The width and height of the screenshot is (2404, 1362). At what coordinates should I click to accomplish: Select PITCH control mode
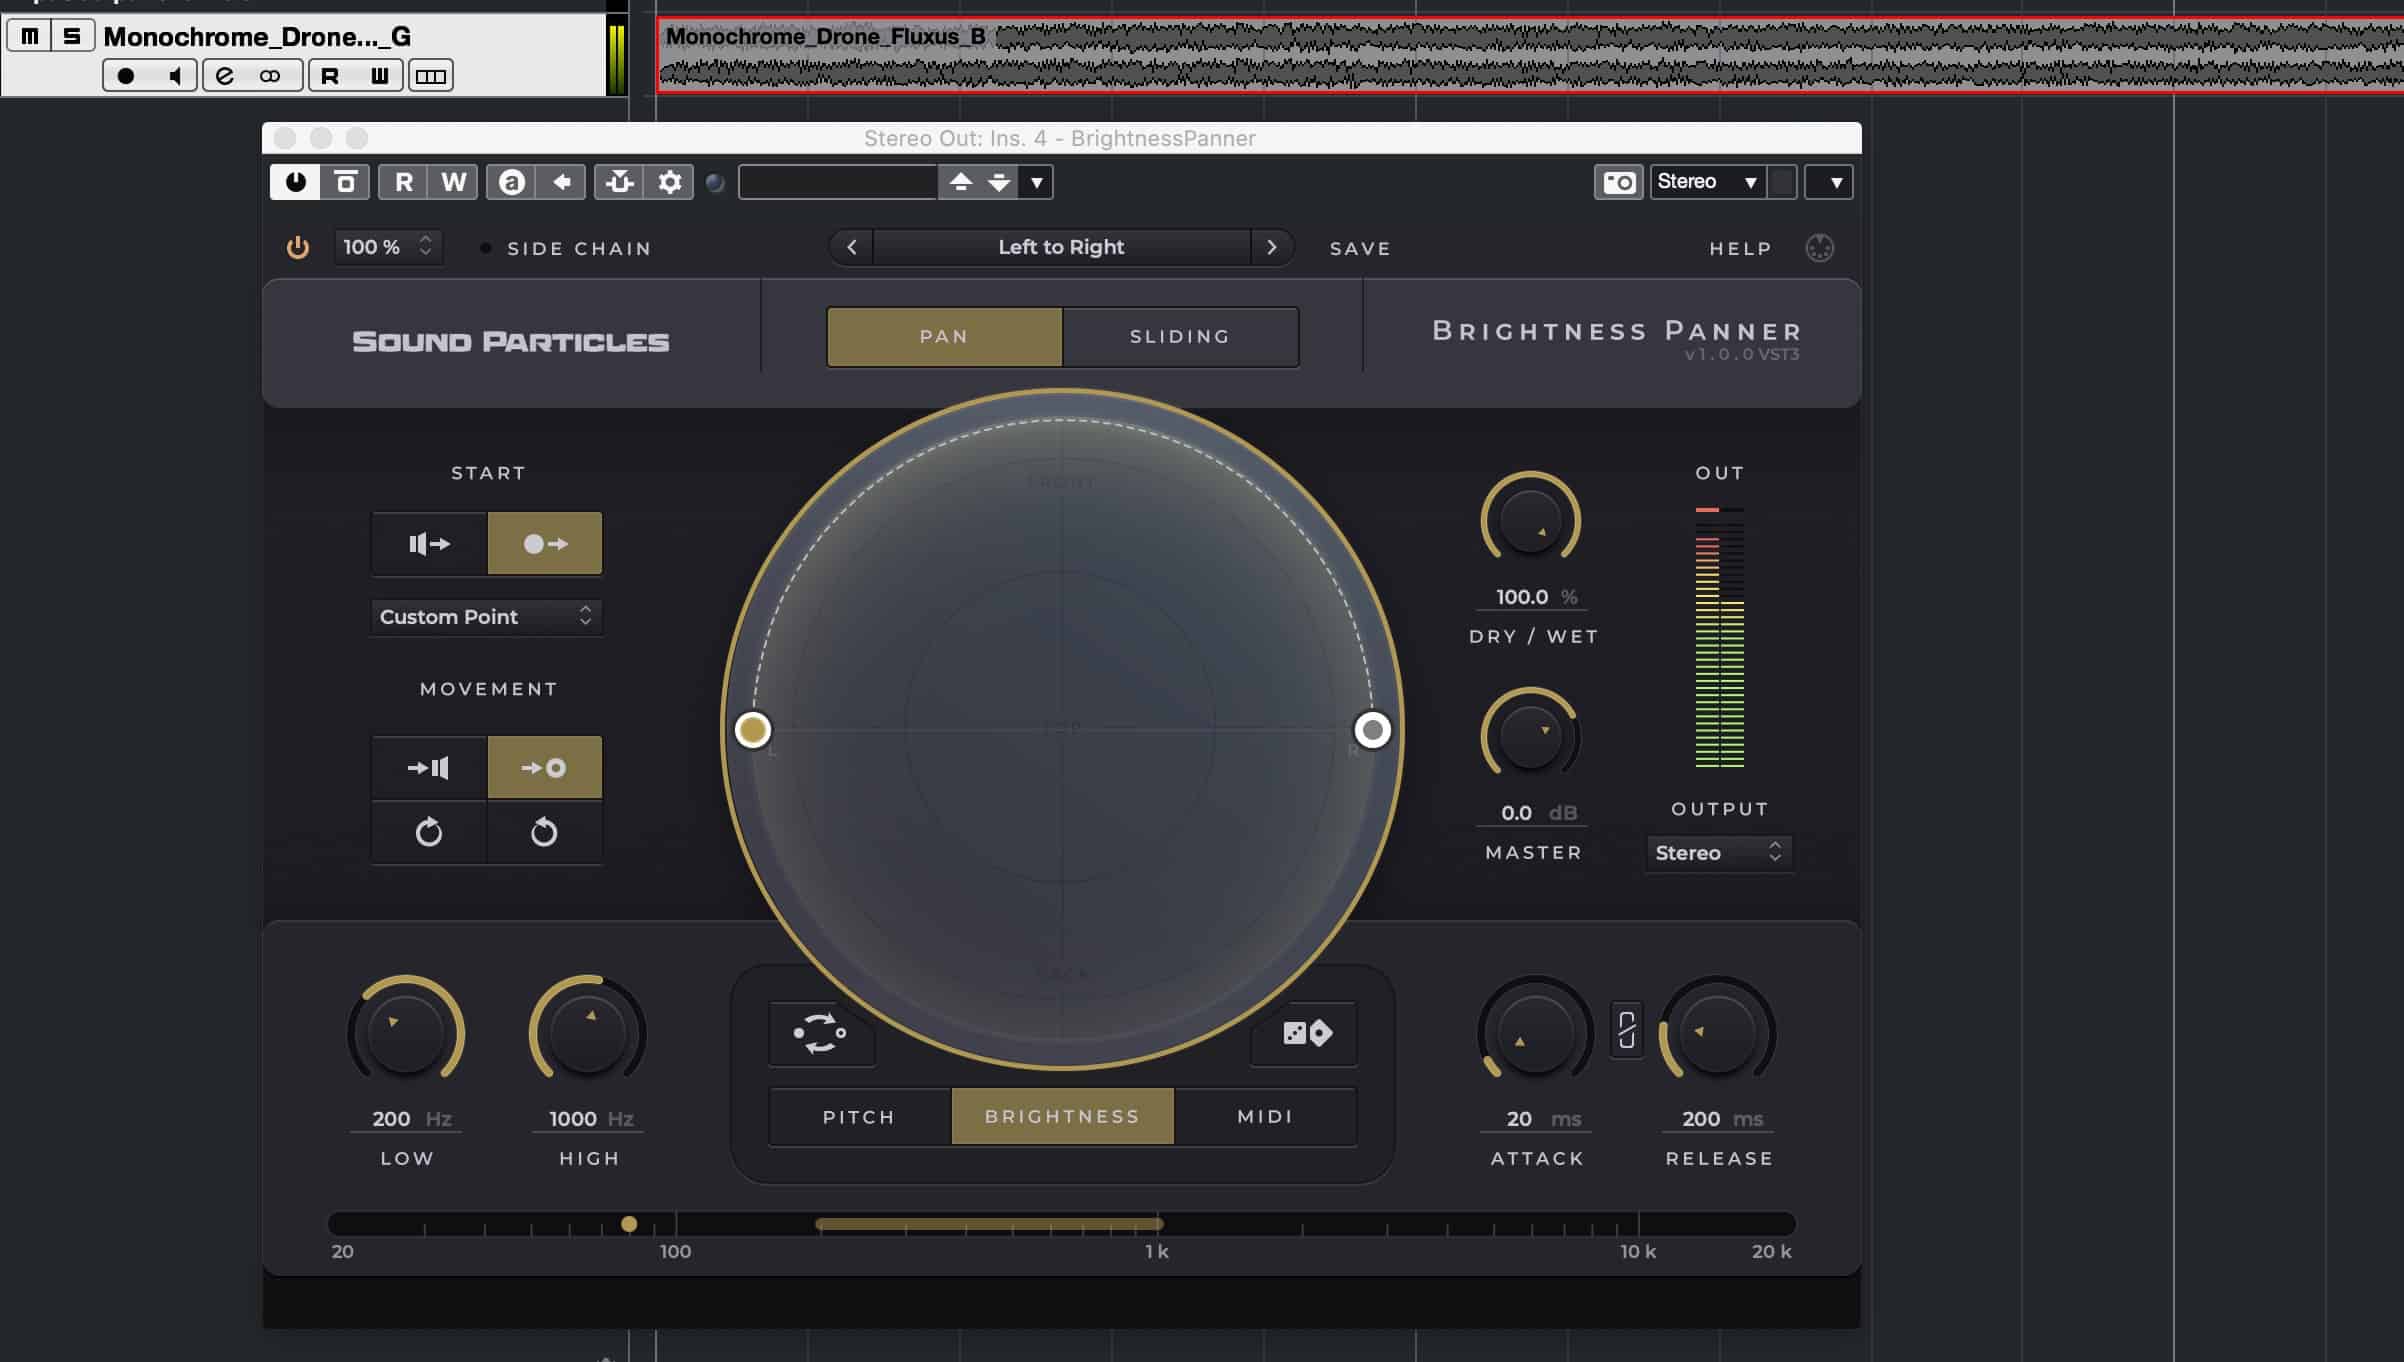(859, 1116)
